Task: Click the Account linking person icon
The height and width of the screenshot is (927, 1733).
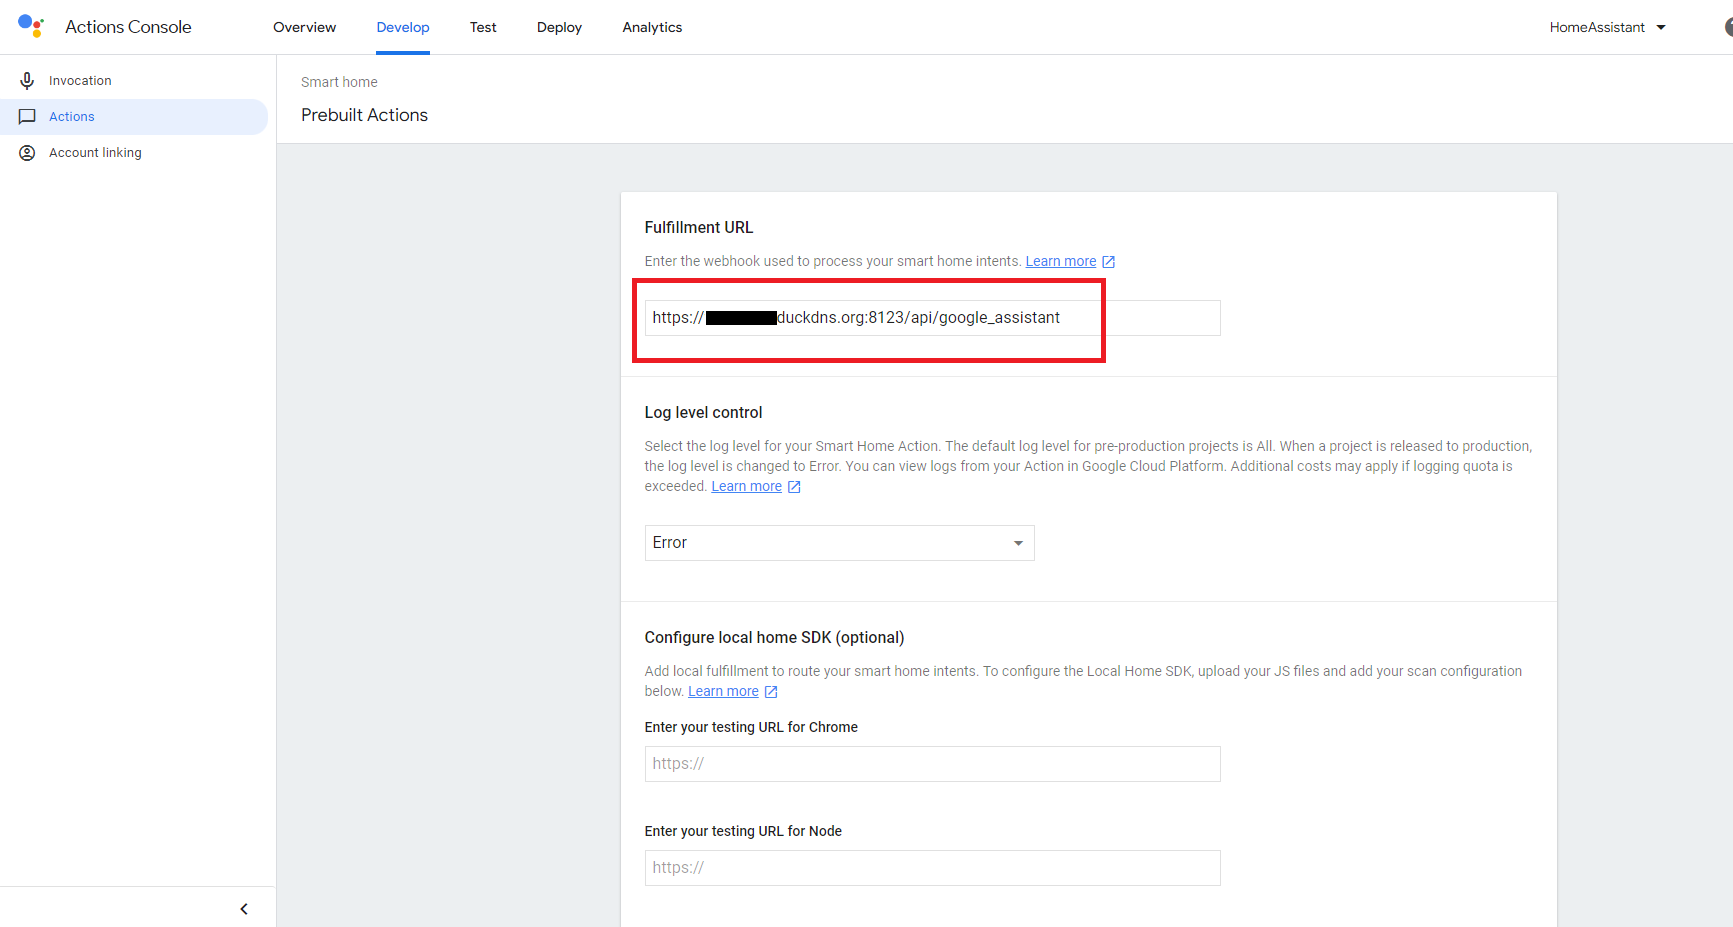Action: 27,153
